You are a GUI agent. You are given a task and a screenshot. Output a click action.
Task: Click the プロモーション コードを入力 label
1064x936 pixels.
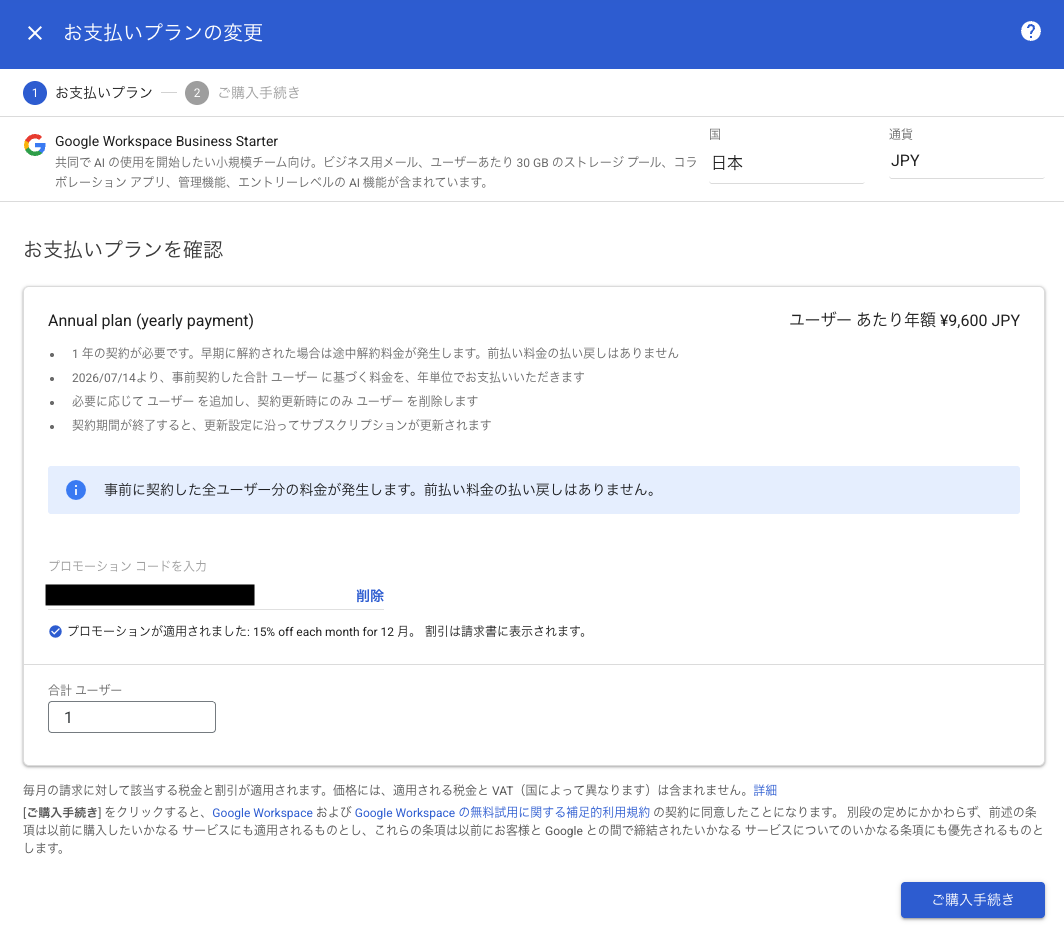[x=128, y=566]
